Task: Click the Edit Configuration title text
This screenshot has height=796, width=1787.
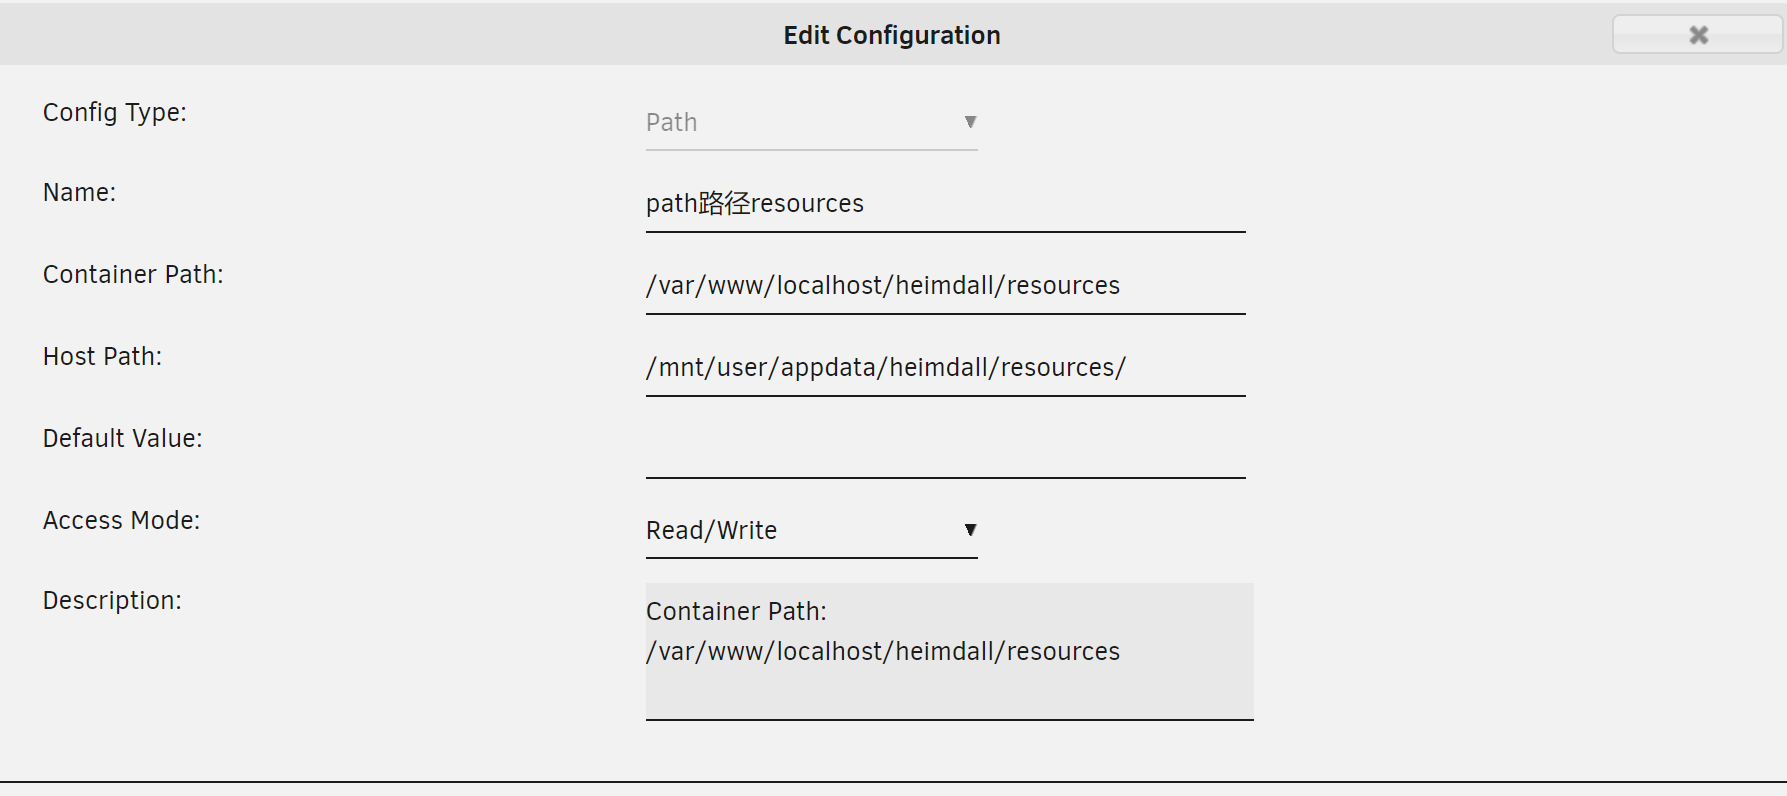Action: click(x=892, y=36)
